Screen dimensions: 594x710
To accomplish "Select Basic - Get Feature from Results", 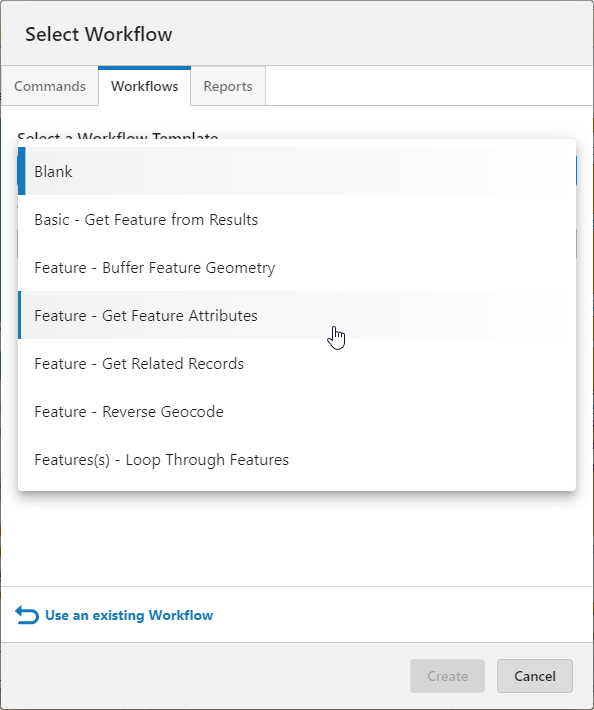I will tap(297, 220).
